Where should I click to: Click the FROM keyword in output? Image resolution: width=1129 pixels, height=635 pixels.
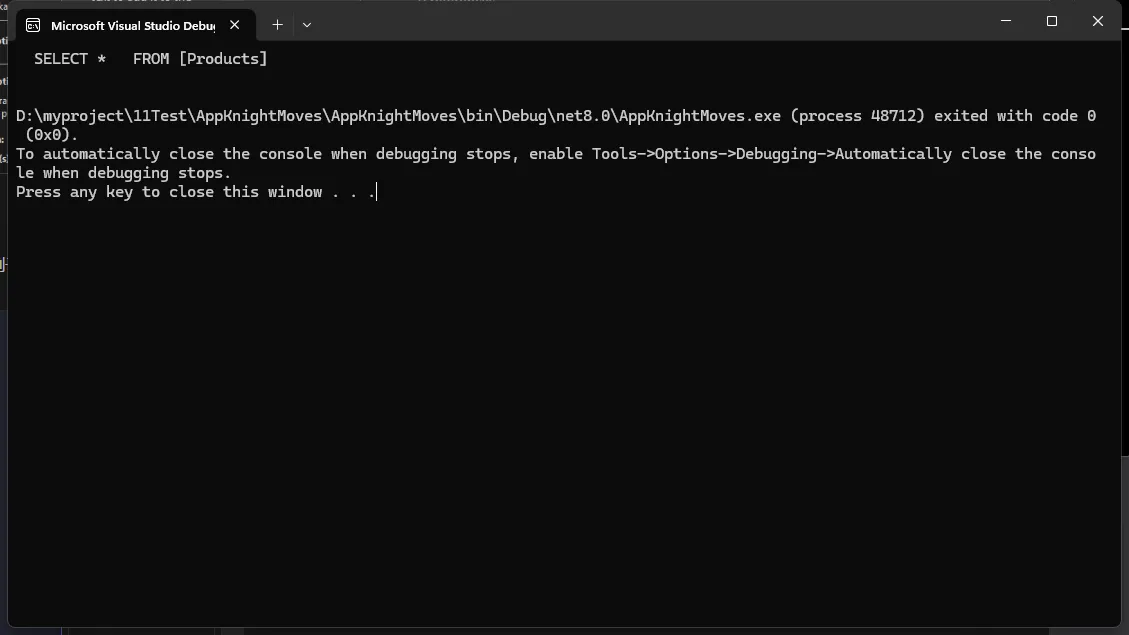(151, 59)
